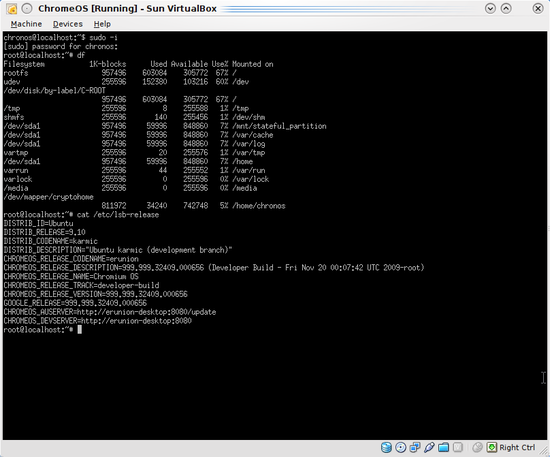Click the CHROMEOS_DEVSERVER URL line
The height and width of the screenshot is (457, 550).
pos(98,321)
